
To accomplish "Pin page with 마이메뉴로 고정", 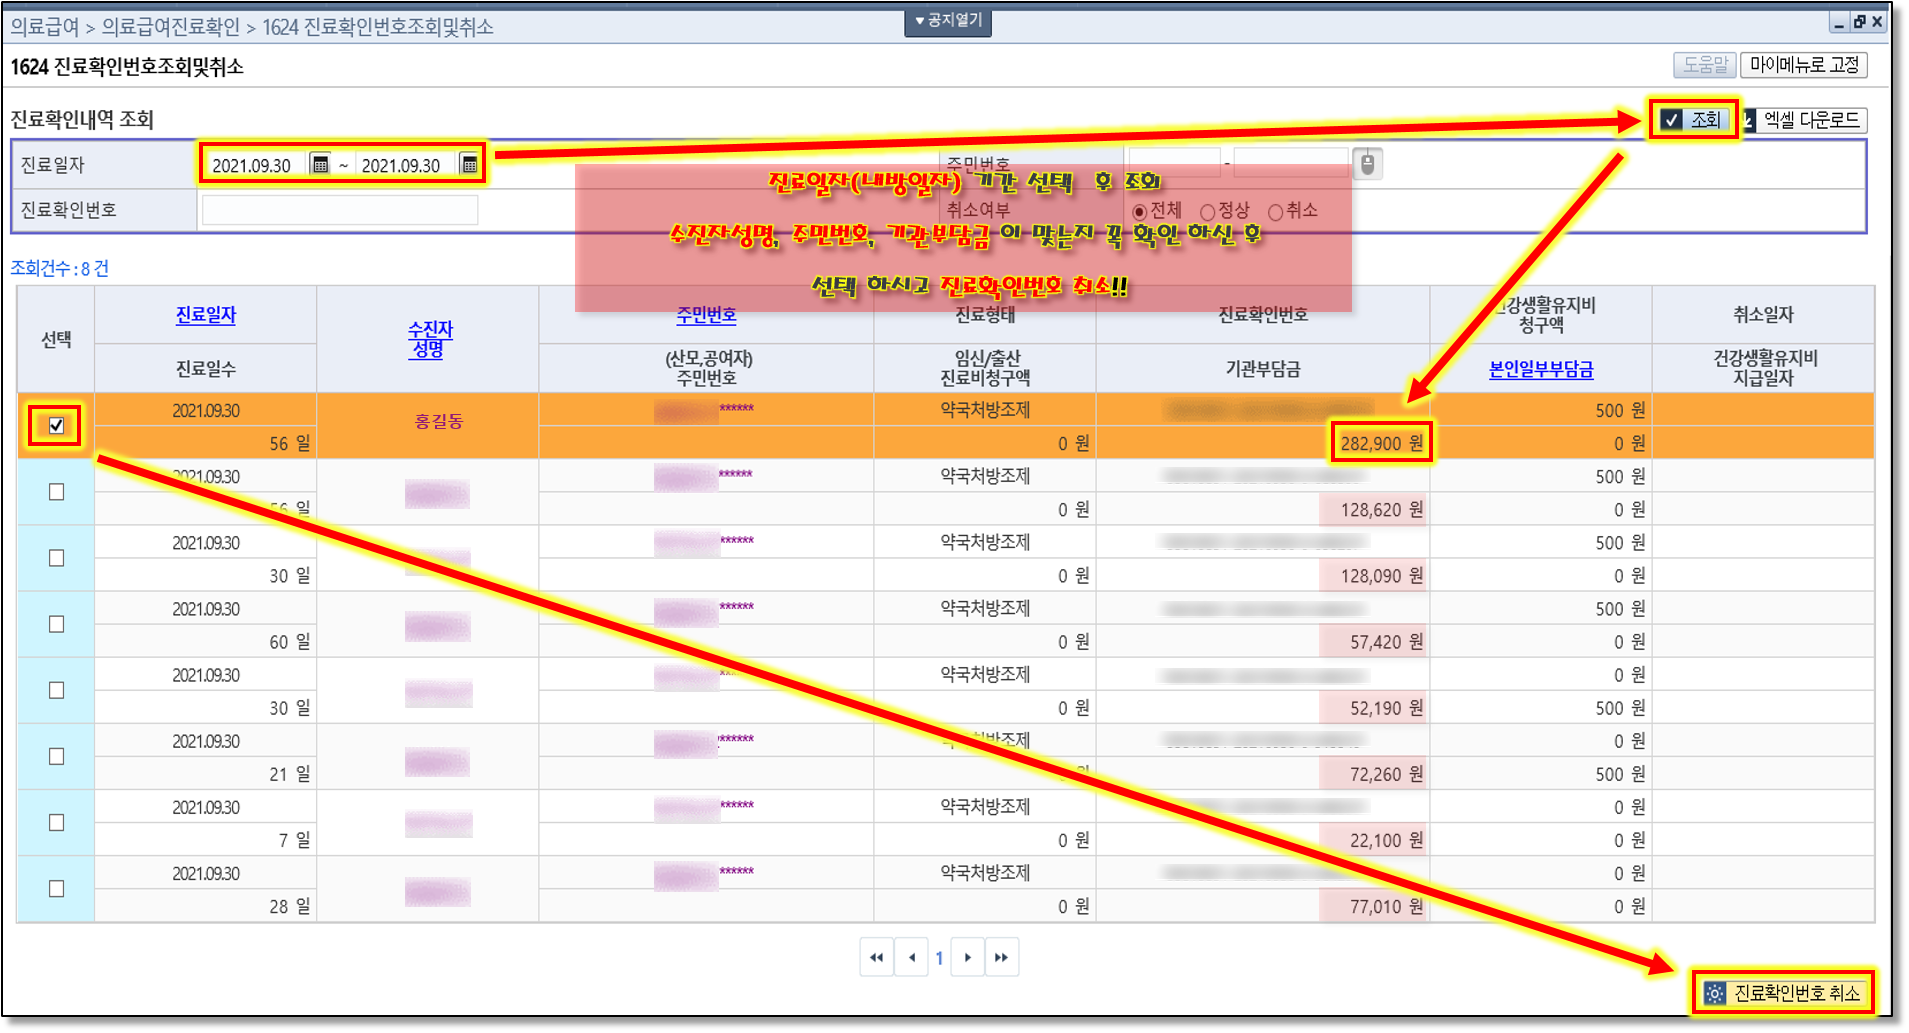I will 1803,65.
